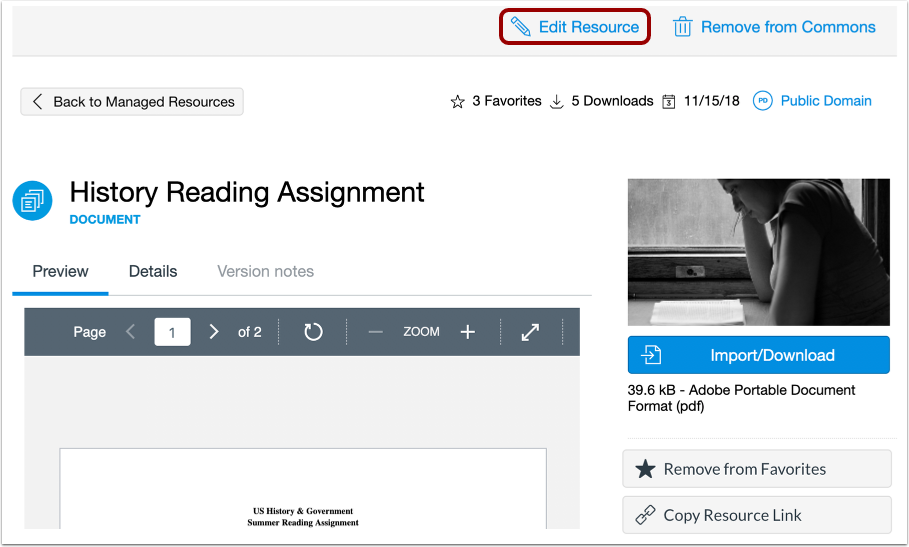Click the chain link icon in Copy Resource Link
909x547 pixels.
tap(645, 515)
